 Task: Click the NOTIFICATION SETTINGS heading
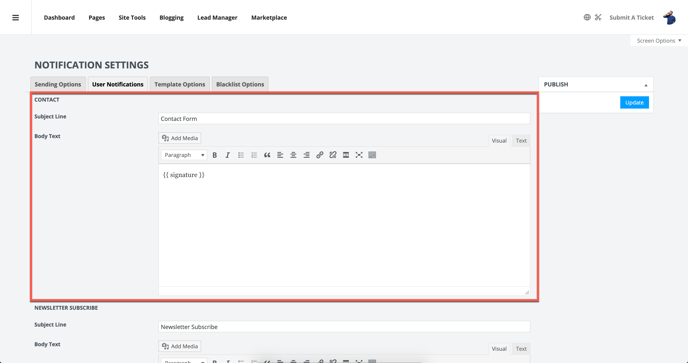click(92, 65)
